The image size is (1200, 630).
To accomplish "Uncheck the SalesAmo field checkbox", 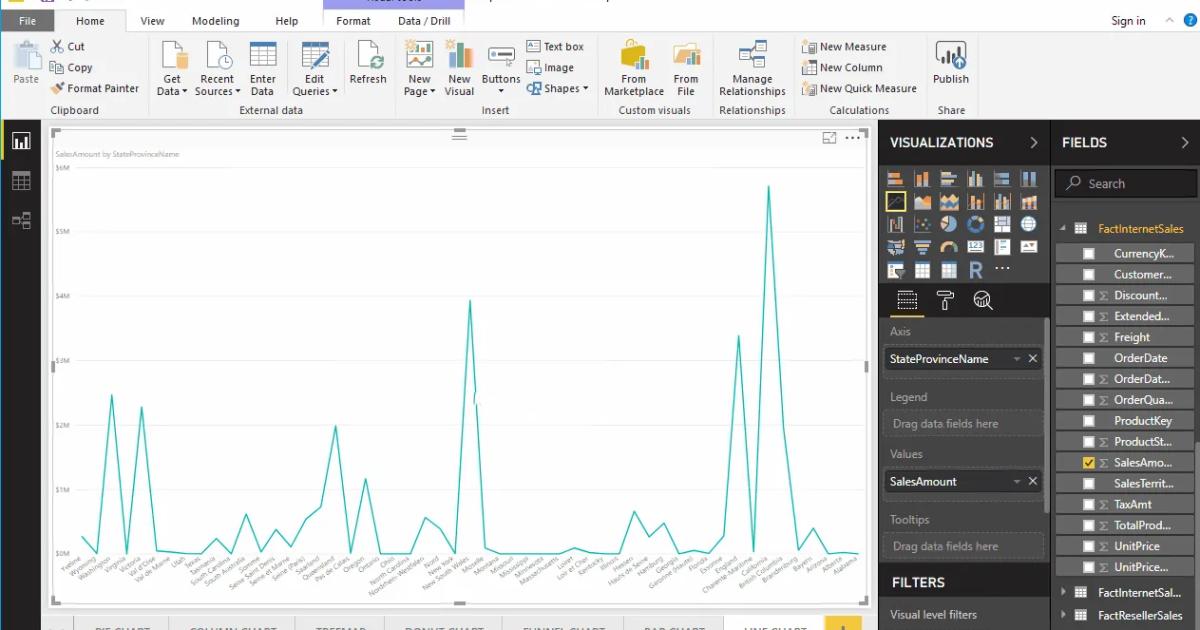I will (1089, 462).
